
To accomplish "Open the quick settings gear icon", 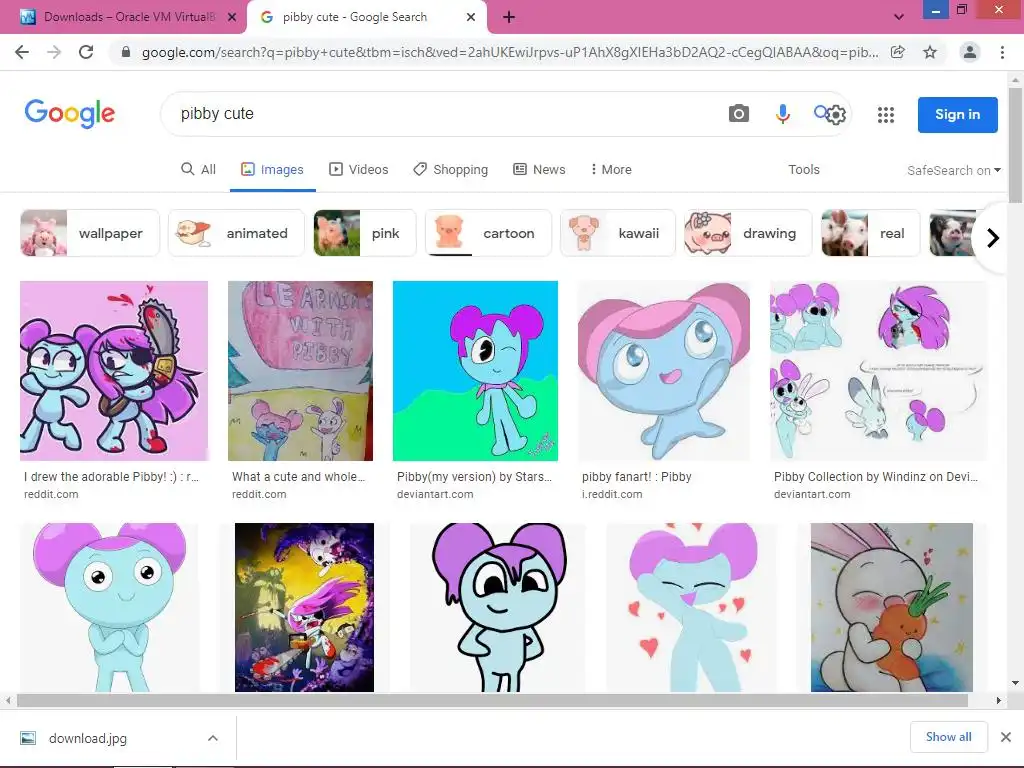I will 837,116.
